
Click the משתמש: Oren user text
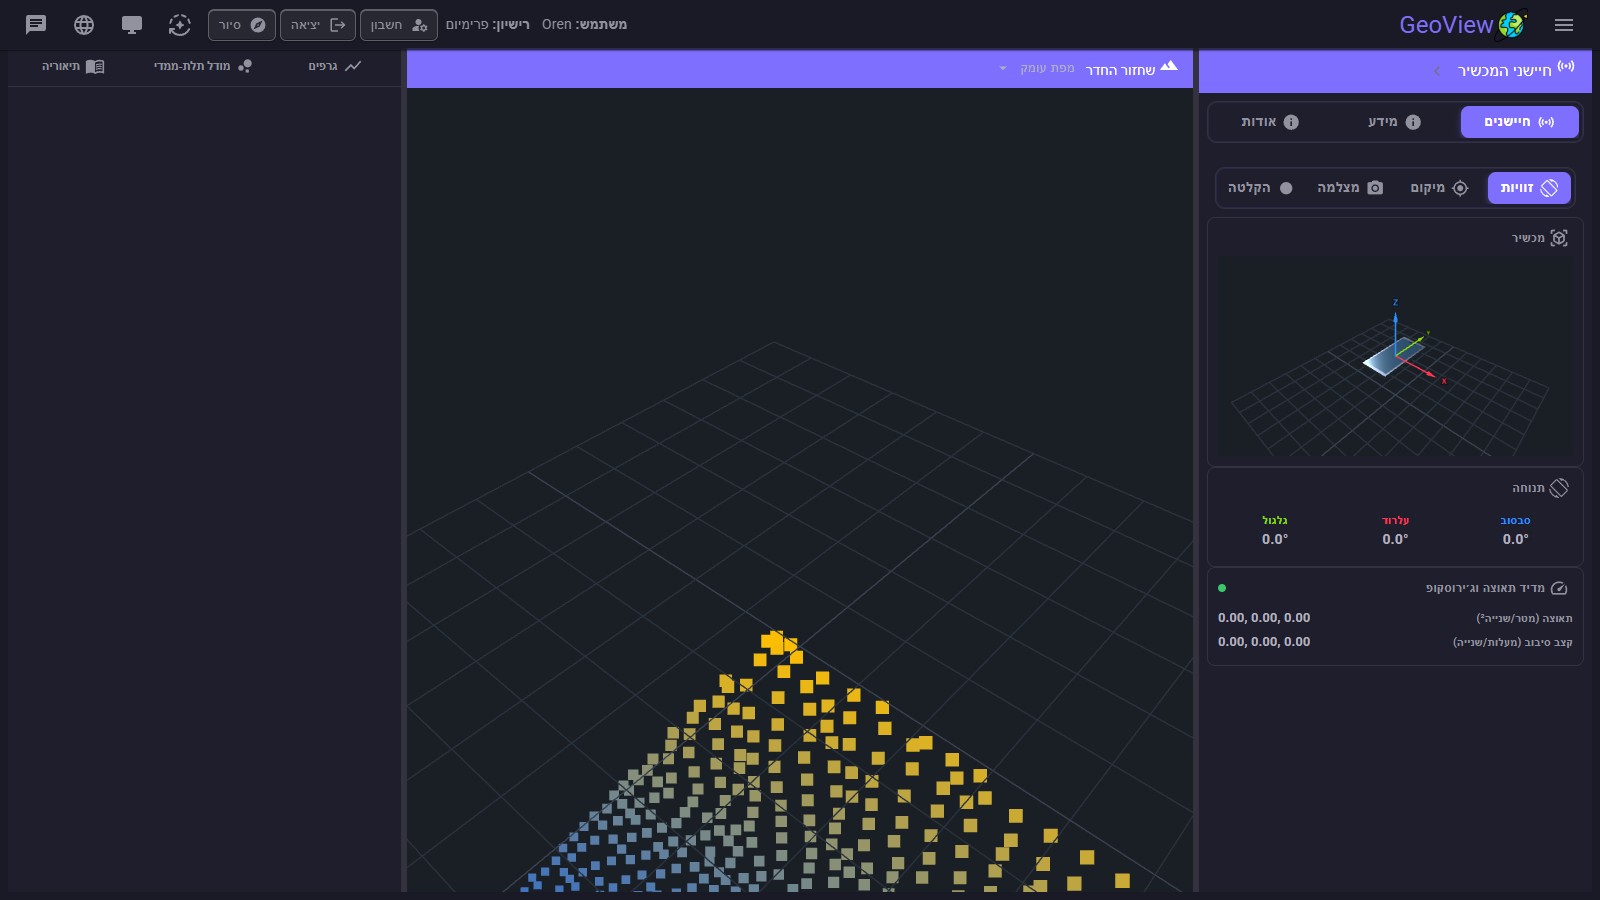(584, 24)
